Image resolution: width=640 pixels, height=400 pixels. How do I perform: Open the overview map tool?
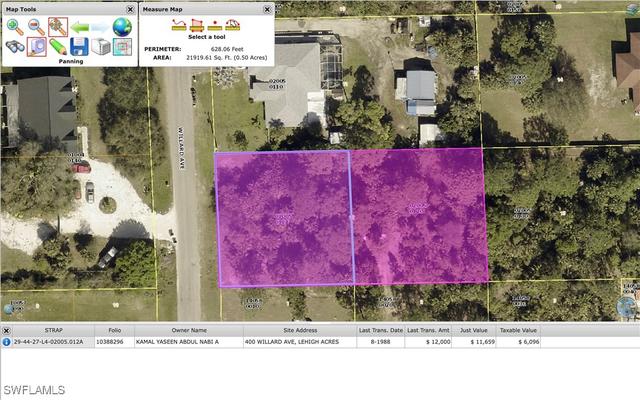click(122, 46)
